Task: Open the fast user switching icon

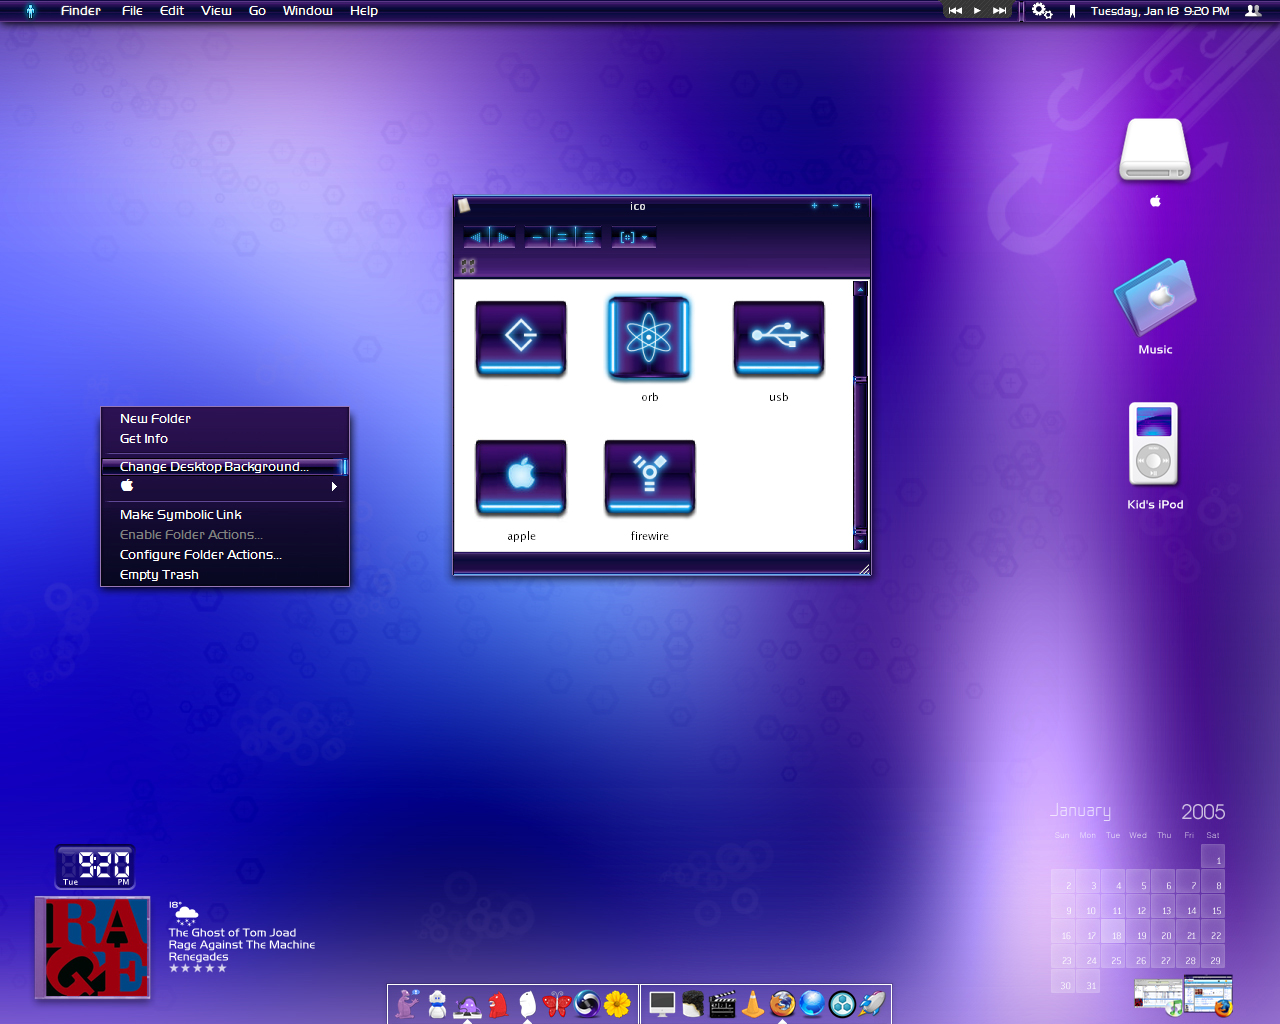Action: coord(1253,11)
